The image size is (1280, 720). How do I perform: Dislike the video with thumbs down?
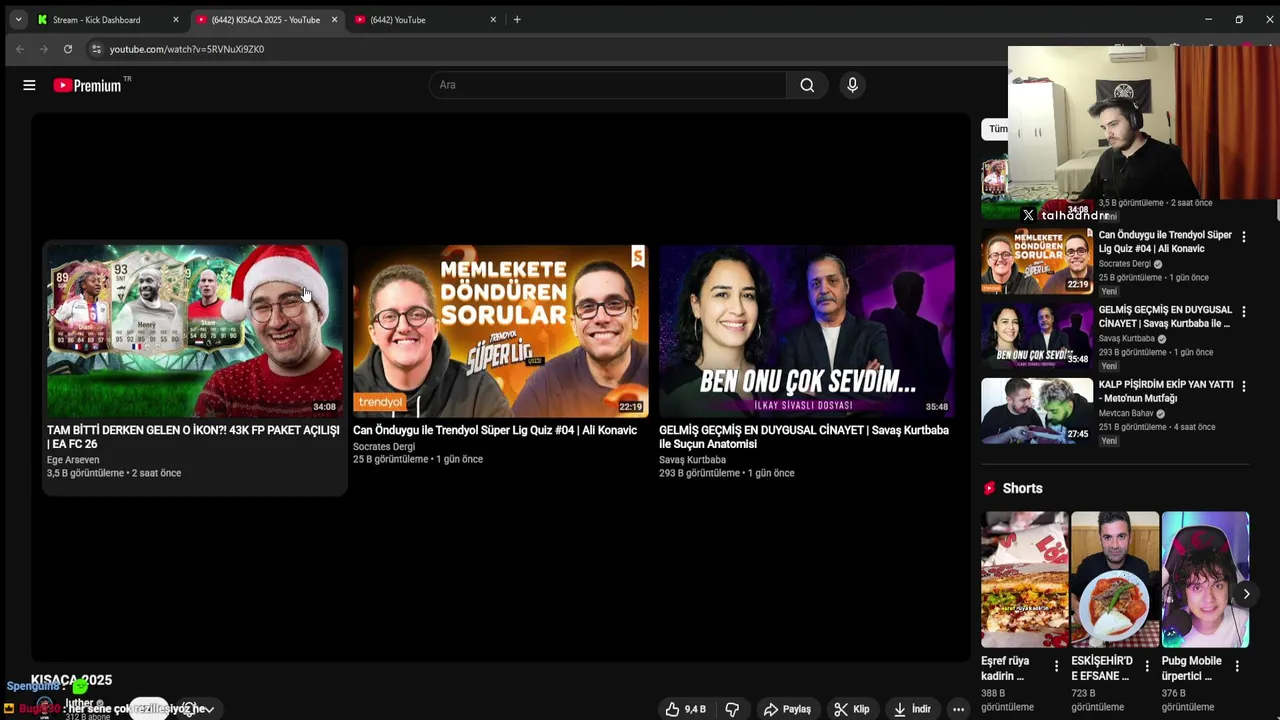click(732, 709)
